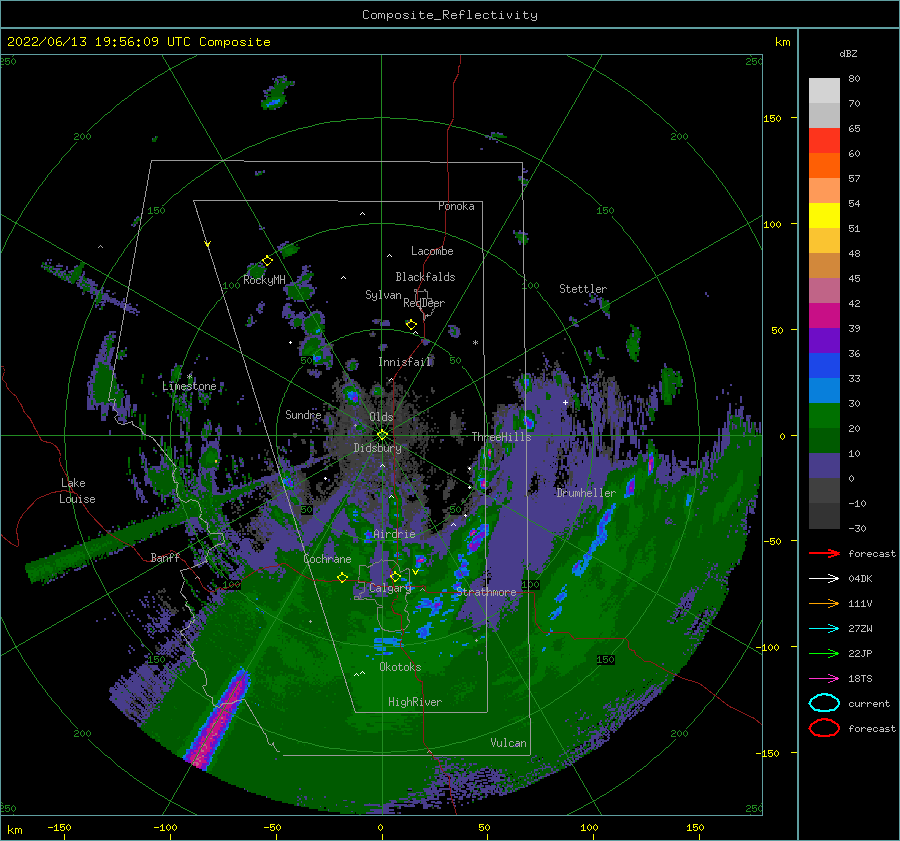
Task: Click the Lake Louise label
Action: pyautogui.click(x=77, y=491)
